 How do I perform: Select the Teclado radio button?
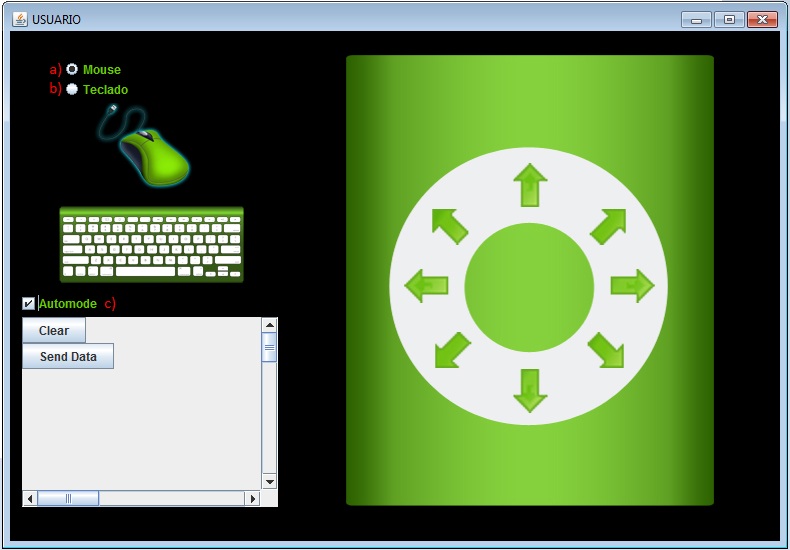(72, 89)
